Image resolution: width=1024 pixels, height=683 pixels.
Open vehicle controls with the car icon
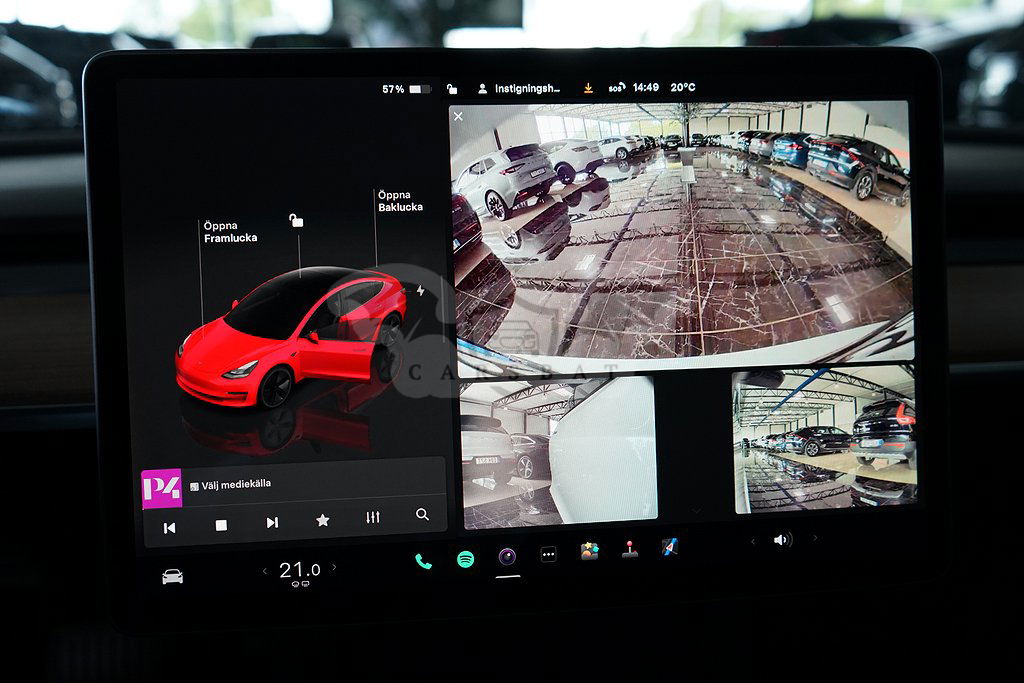[x=172, y=577]
